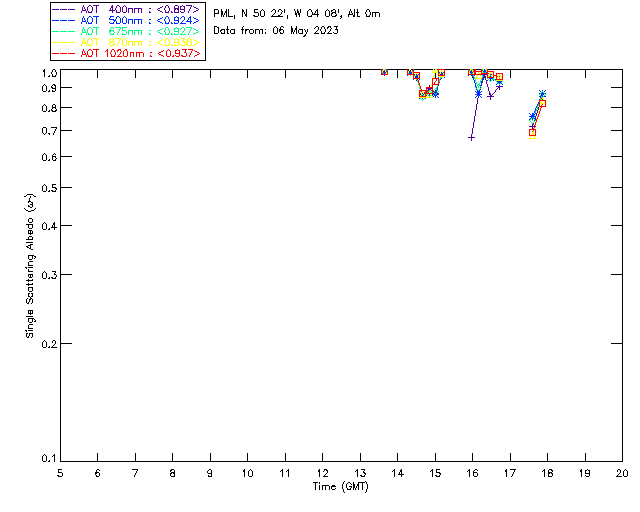The image size is (640, 512).
Task: Click the blue dashed line sample in the legend
Action: [64, 21]
